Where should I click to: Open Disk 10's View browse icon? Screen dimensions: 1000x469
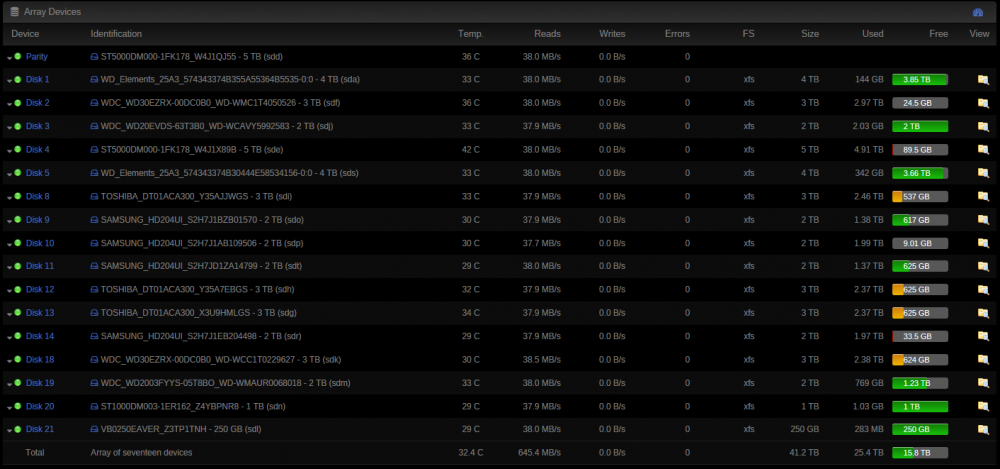(983, 243)
